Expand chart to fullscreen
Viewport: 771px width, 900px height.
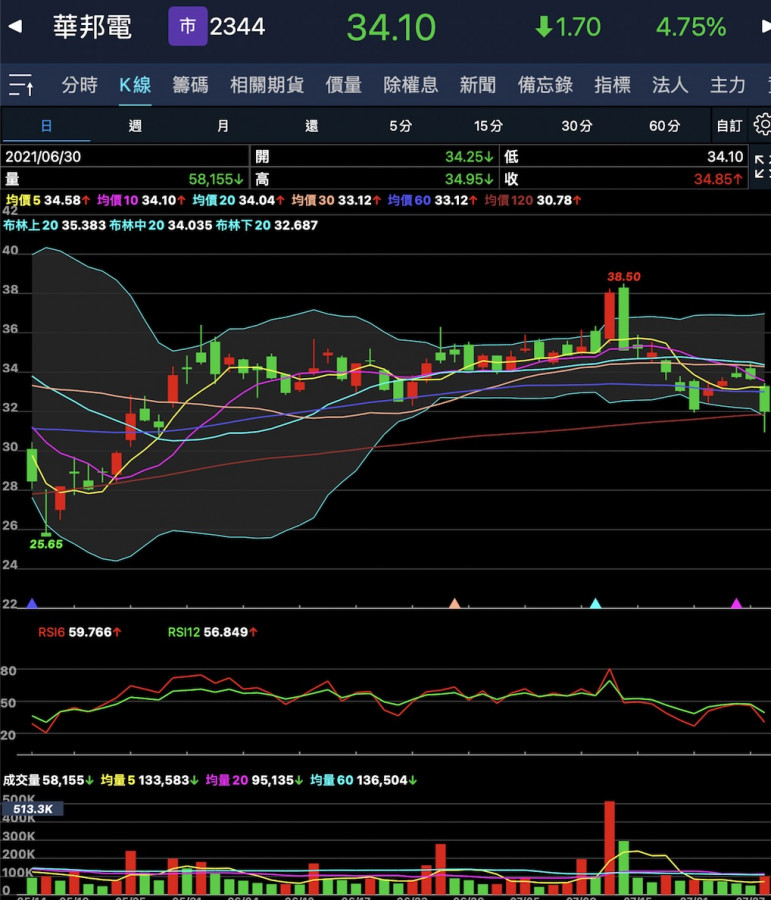click(x=761, y=166)
